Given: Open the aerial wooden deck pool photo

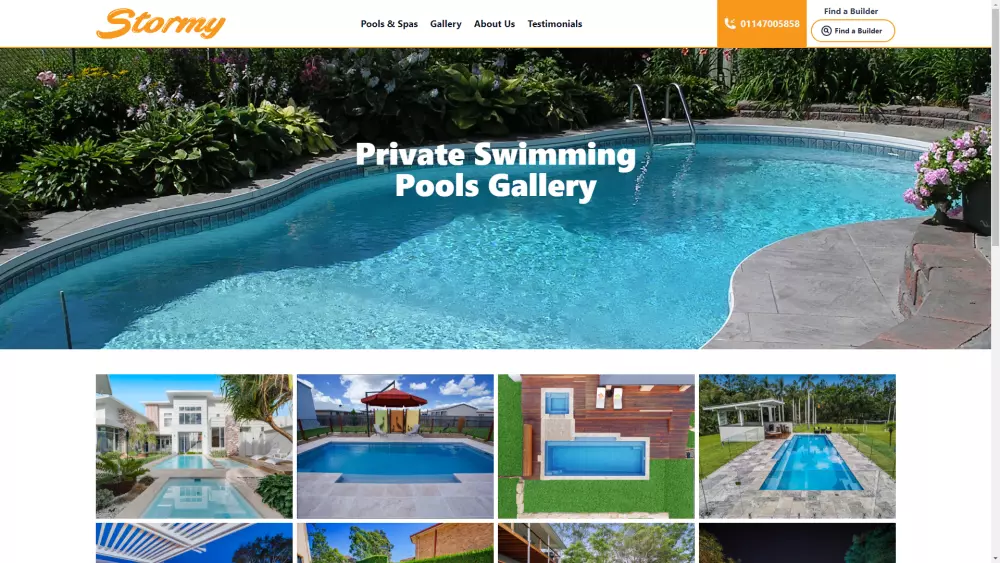Looking at the screenshot, I should click(x=596, y=446).
